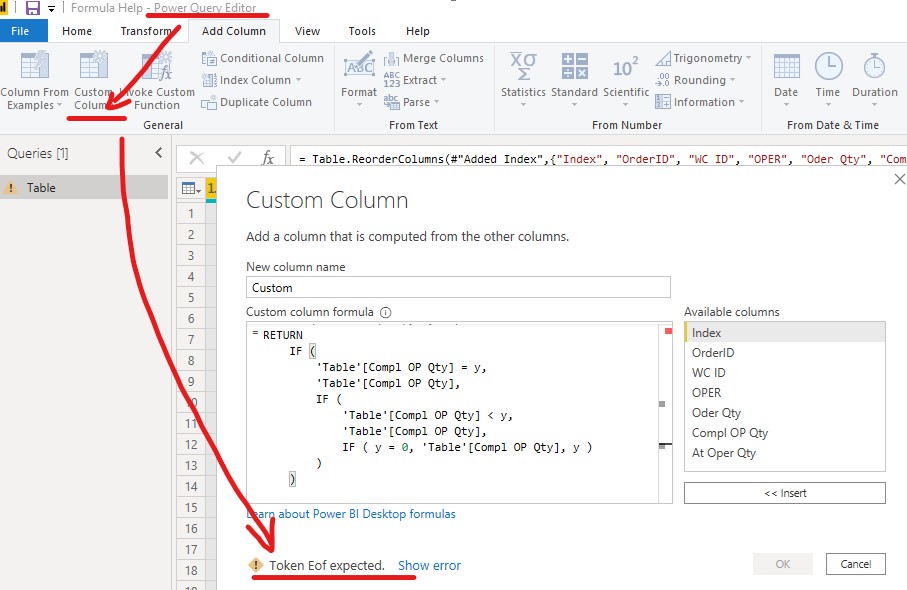Click the New column name field
The height and width of the screenshot is (590, 907).
click(458, 287)
